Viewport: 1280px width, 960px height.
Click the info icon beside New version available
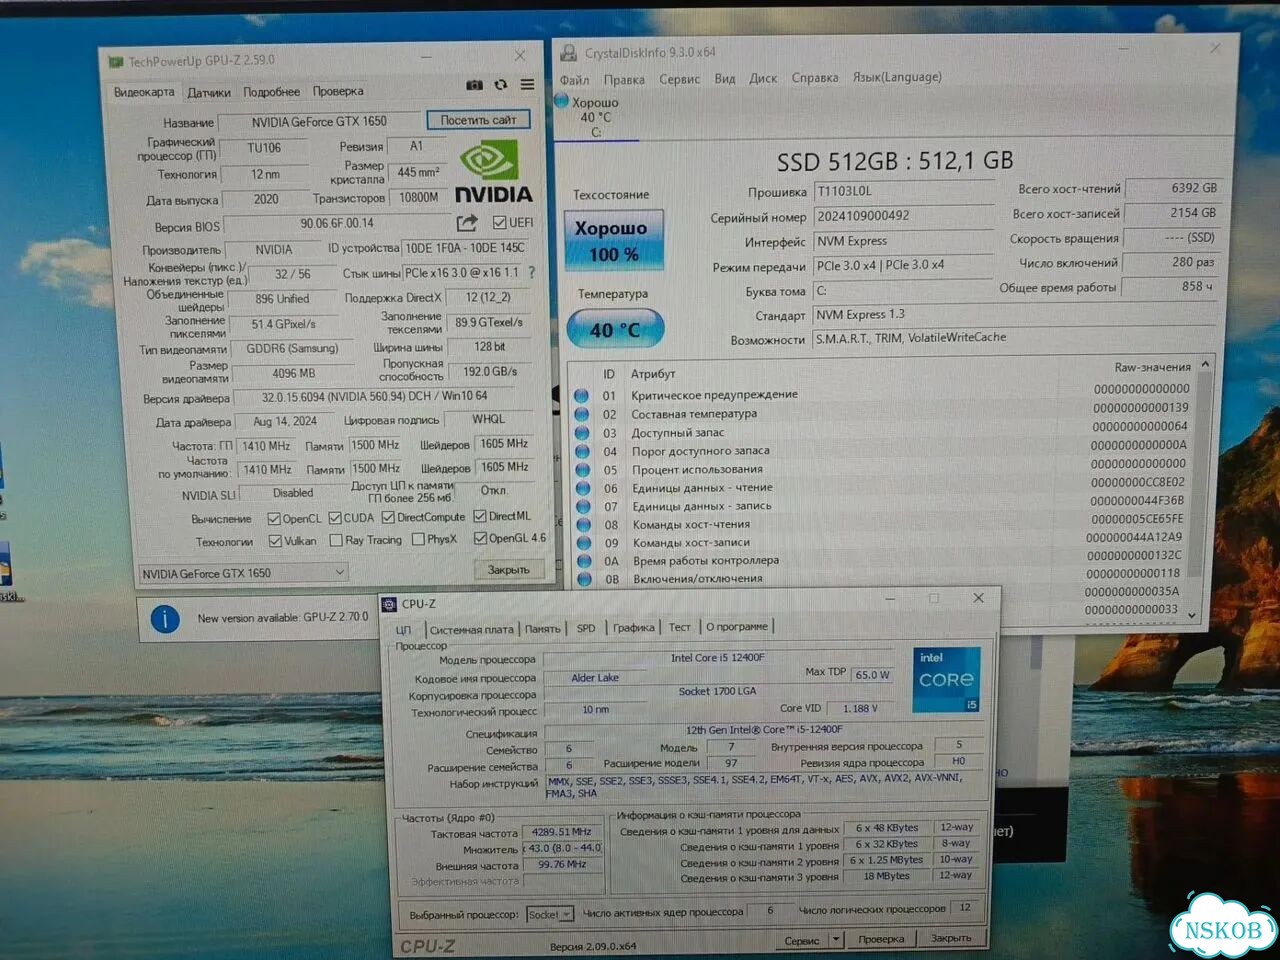[165, 619]
